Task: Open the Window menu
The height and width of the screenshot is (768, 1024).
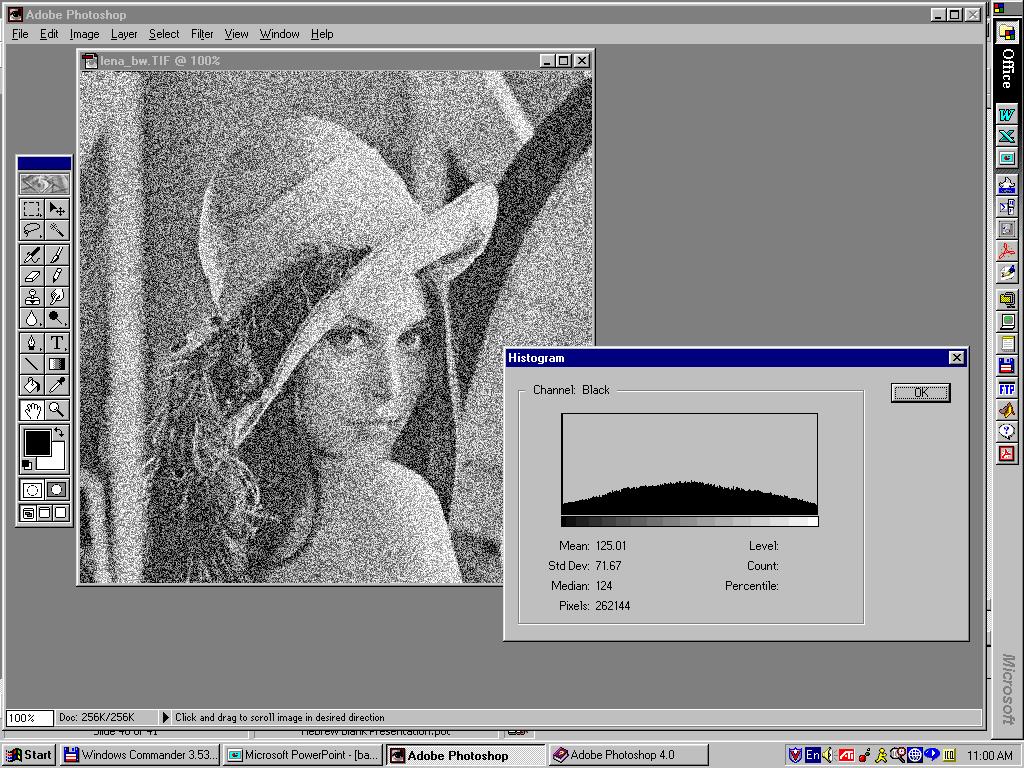Action: (x=280, y=34)
